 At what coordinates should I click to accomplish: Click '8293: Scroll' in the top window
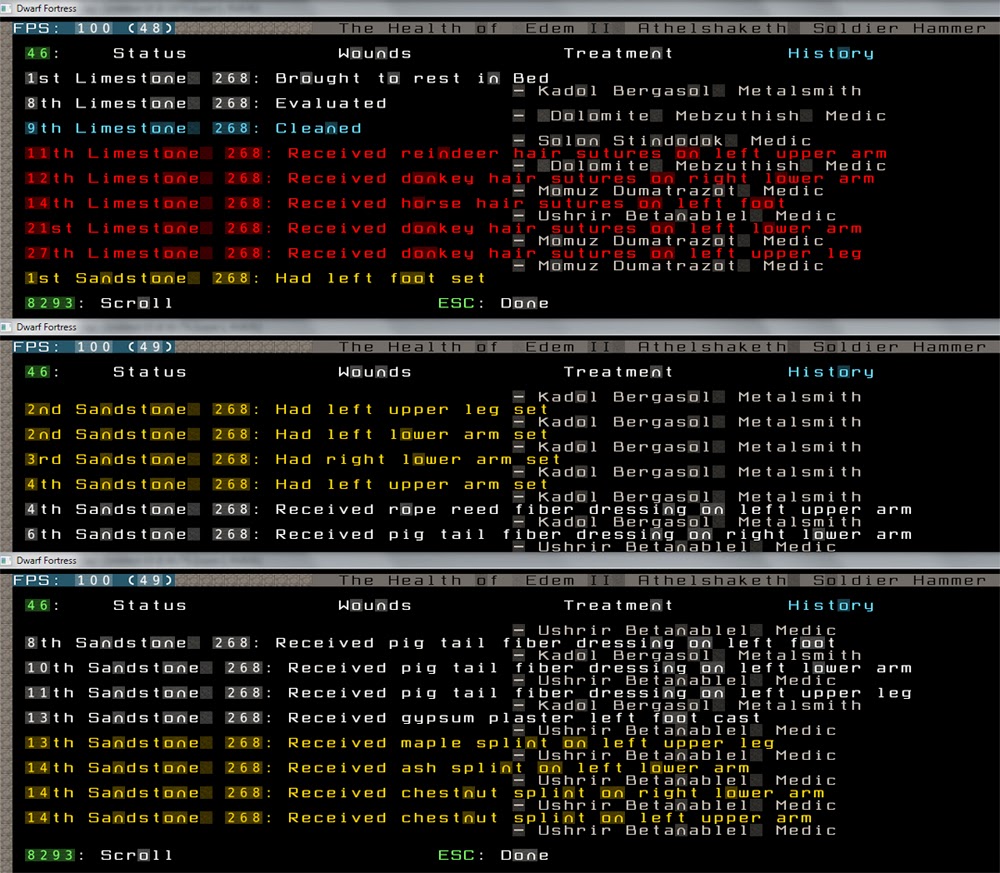(99, 304)
